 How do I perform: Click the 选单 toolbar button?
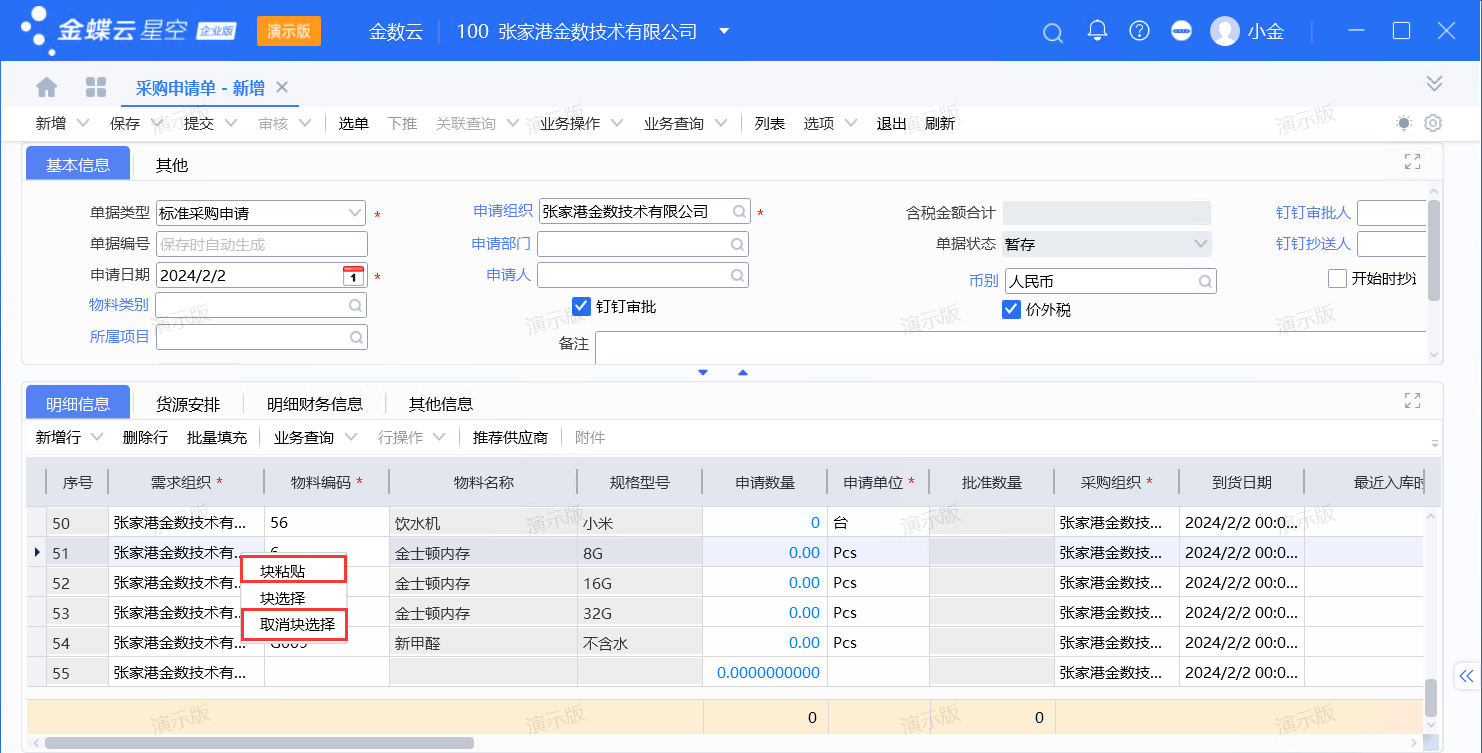click(x=354, y=123)
